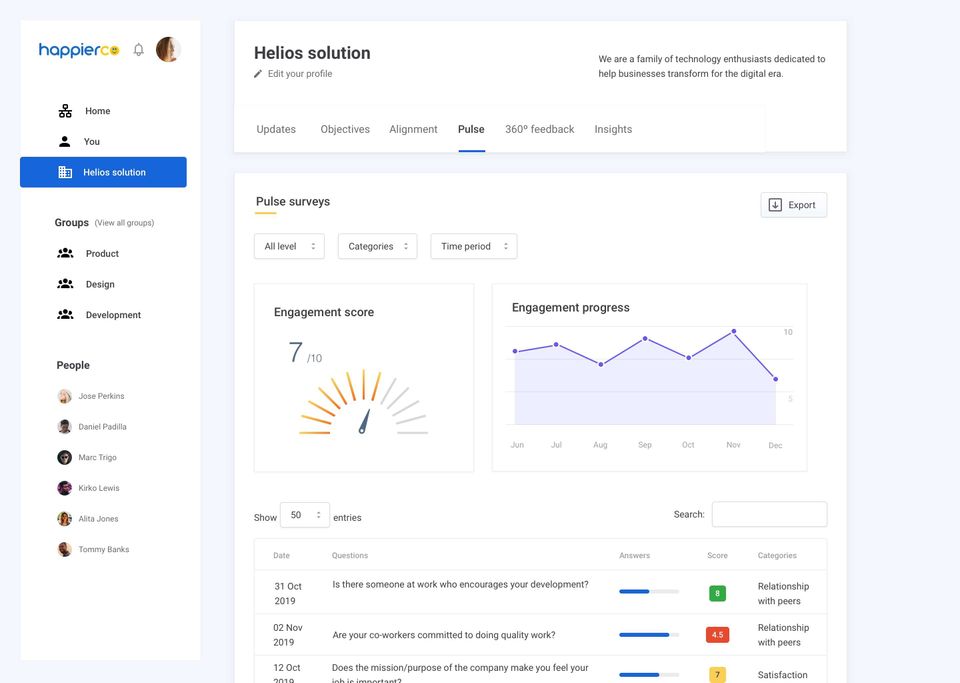Click the 02 Nov answers progress bar

(x=649, y=635)
